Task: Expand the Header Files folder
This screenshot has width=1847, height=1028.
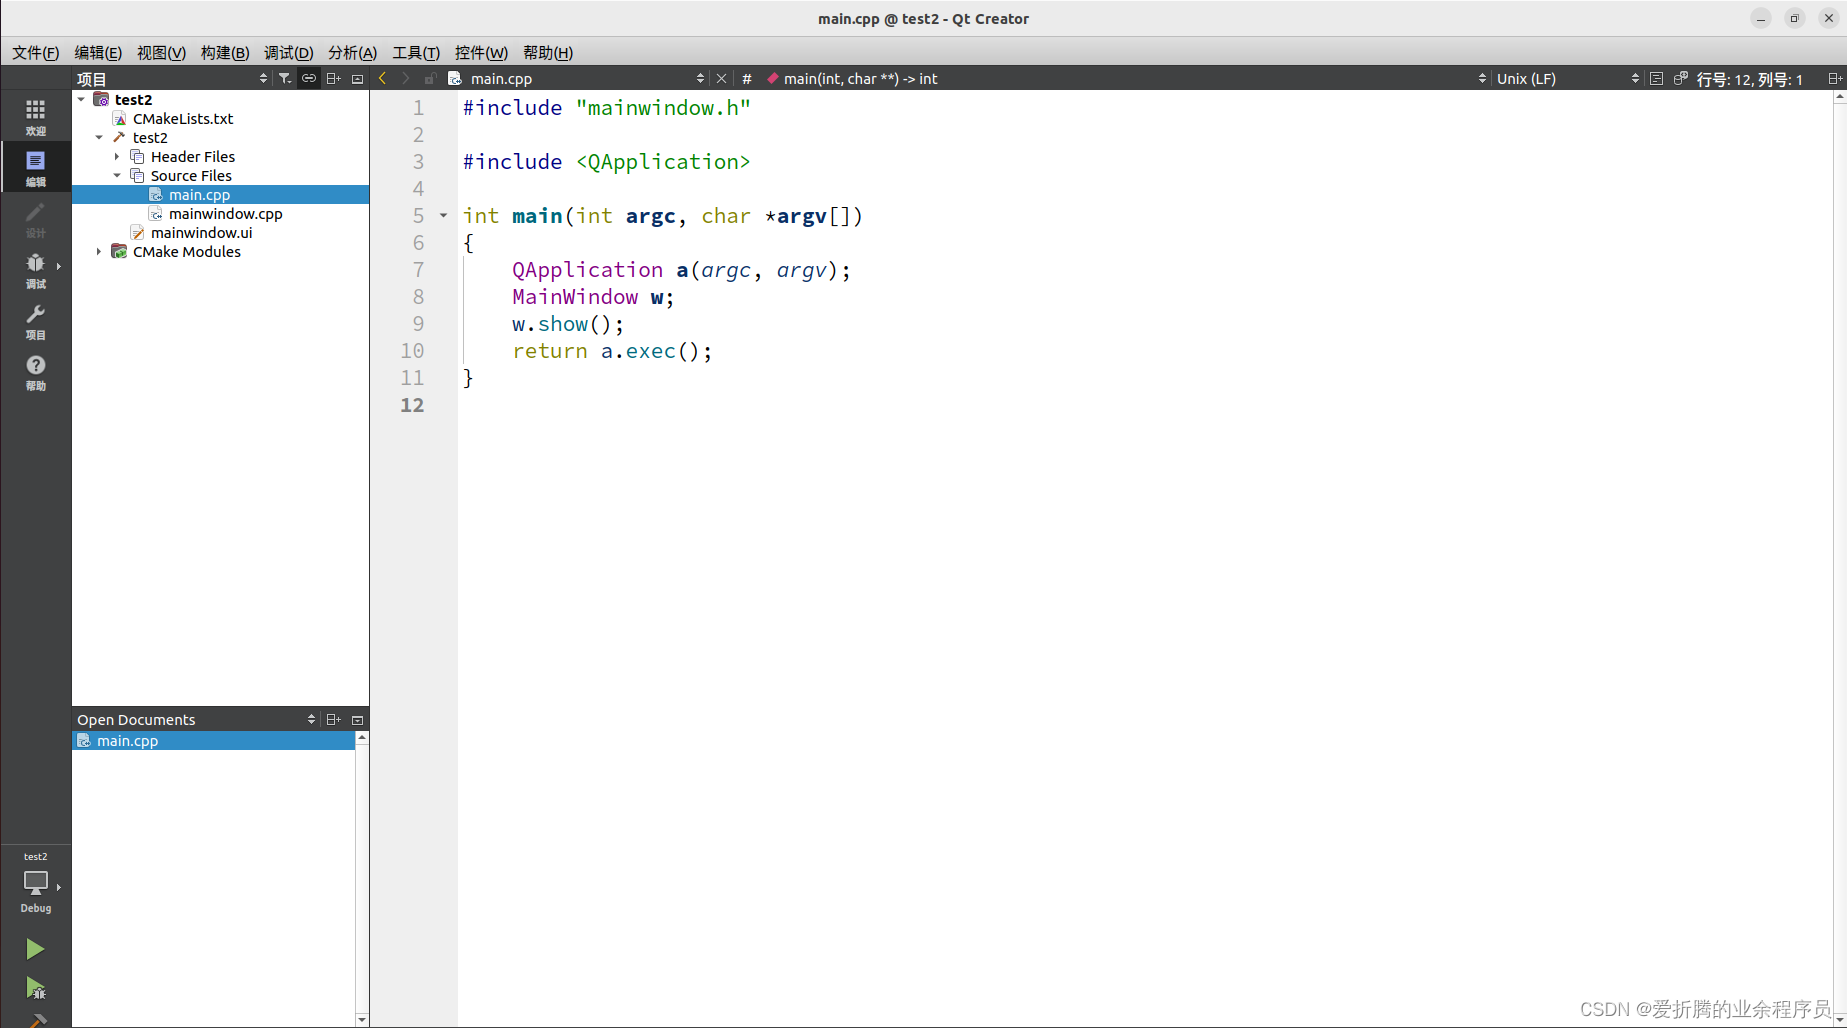Action: [117, 156]
